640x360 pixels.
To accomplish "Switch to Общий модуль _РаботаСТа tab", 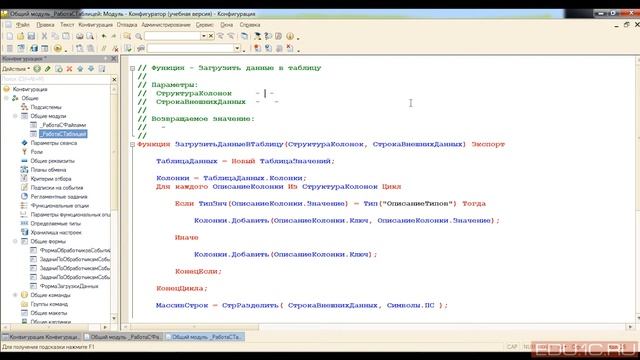I will [x=204, y=337].
